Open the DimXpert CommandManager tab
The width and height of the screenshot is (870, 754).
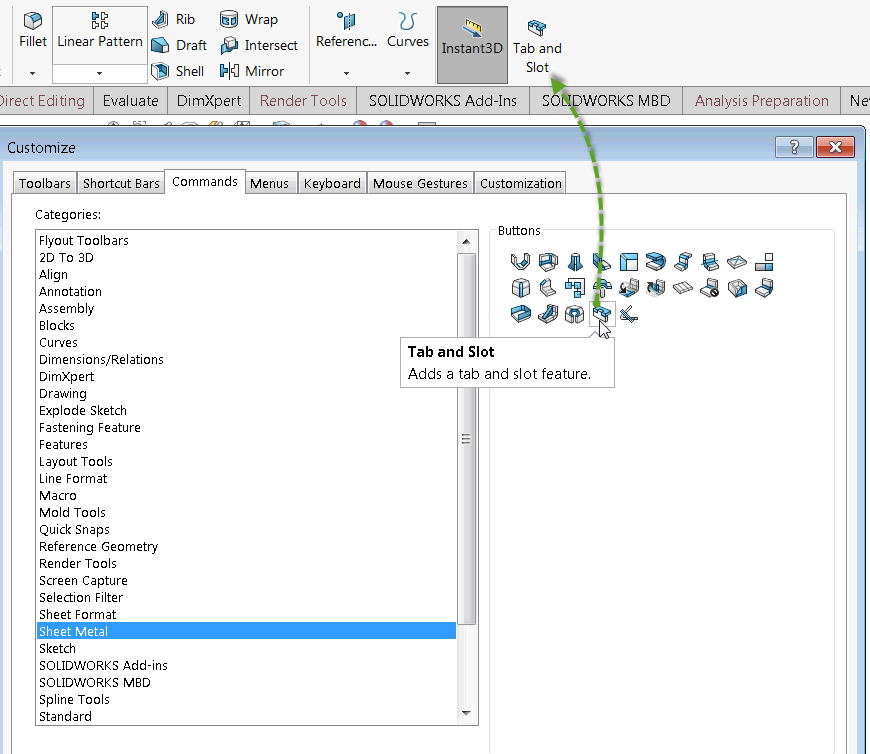coord(209,100)
